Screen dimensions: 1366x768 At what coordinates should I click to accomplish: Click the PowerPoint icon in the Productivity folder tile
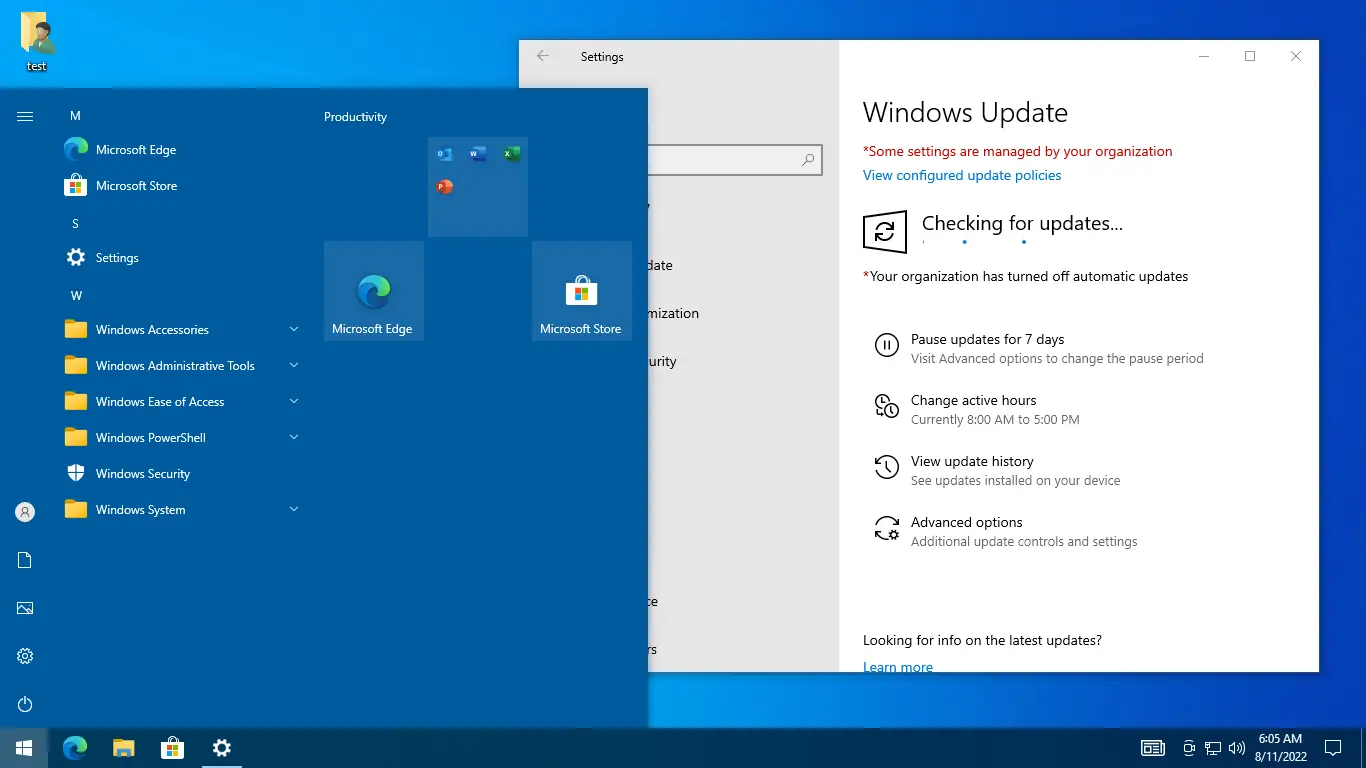(445, 187)
